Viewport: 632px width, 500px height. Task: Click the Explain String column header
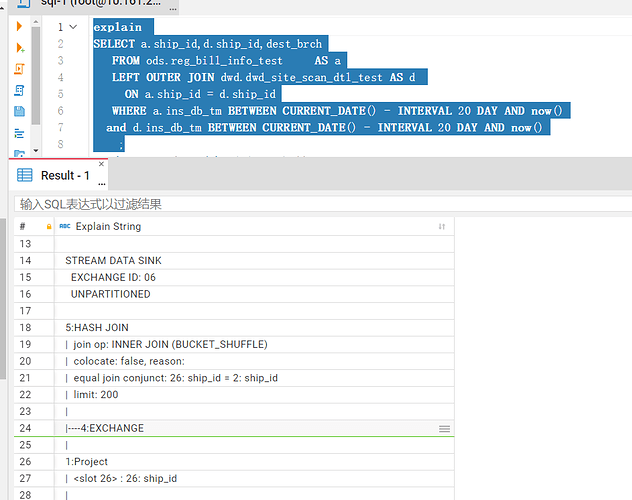click(x=108, y=227)
